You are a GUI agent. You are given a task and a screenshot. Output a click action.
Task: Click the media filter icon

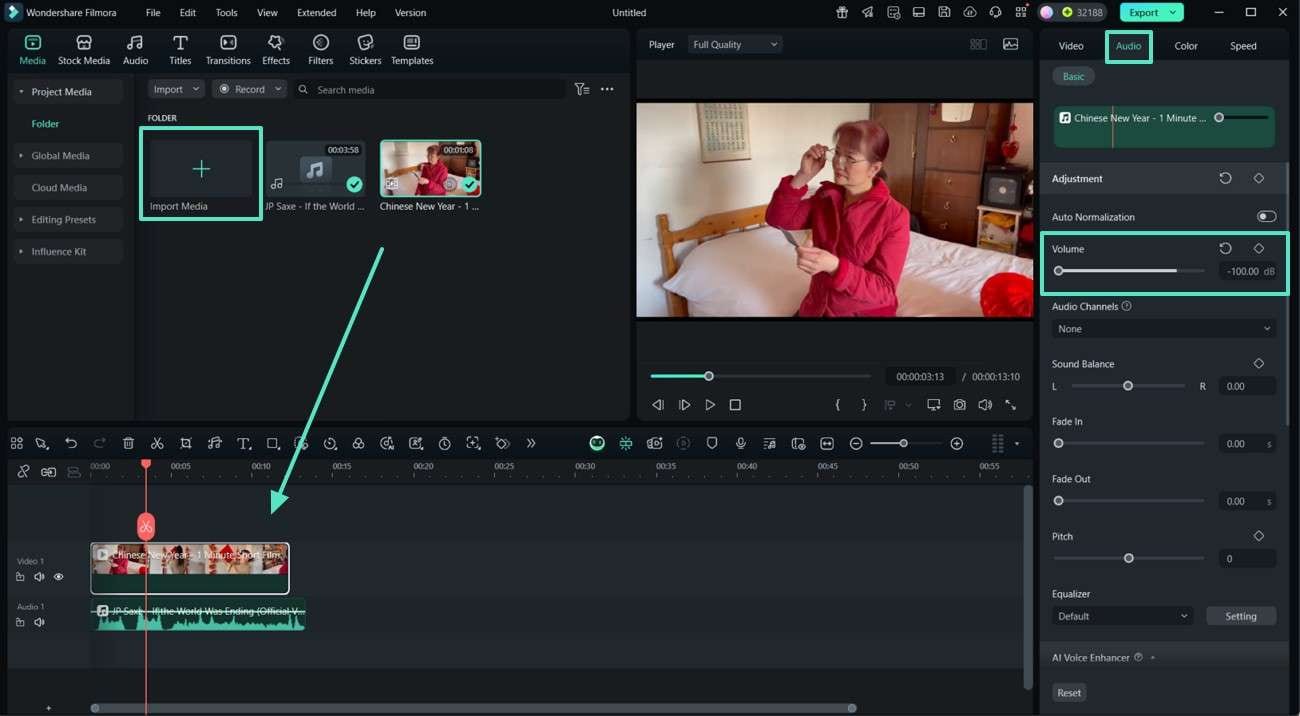(582, 89)
